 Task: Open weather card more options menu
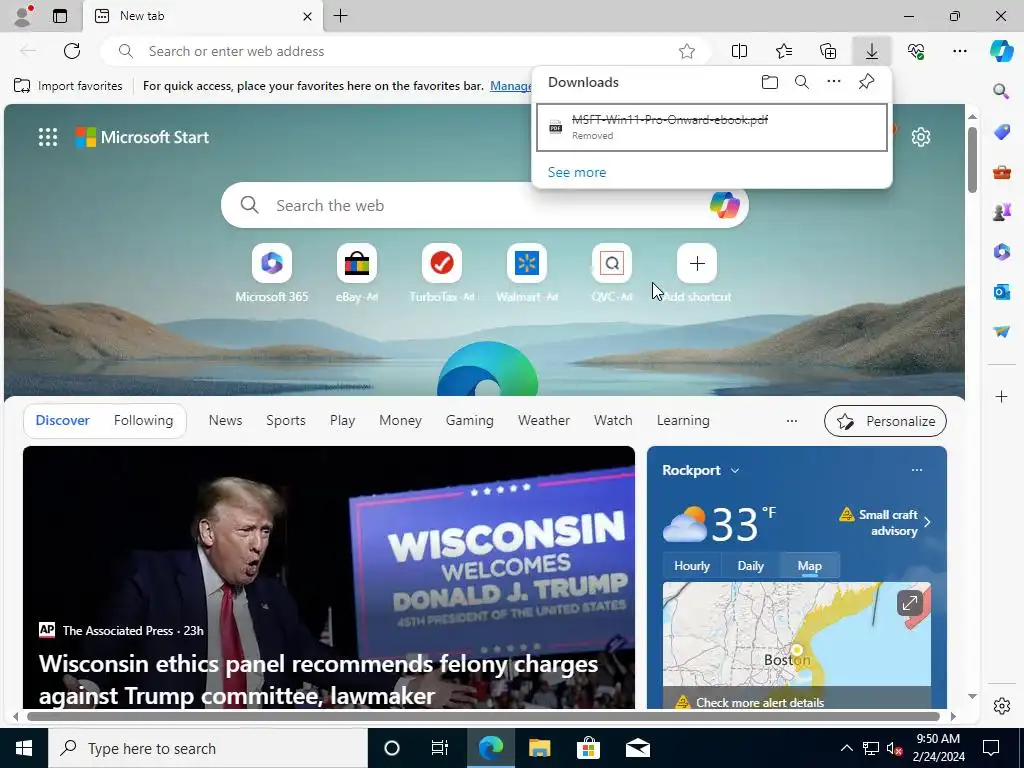[917, 470]
